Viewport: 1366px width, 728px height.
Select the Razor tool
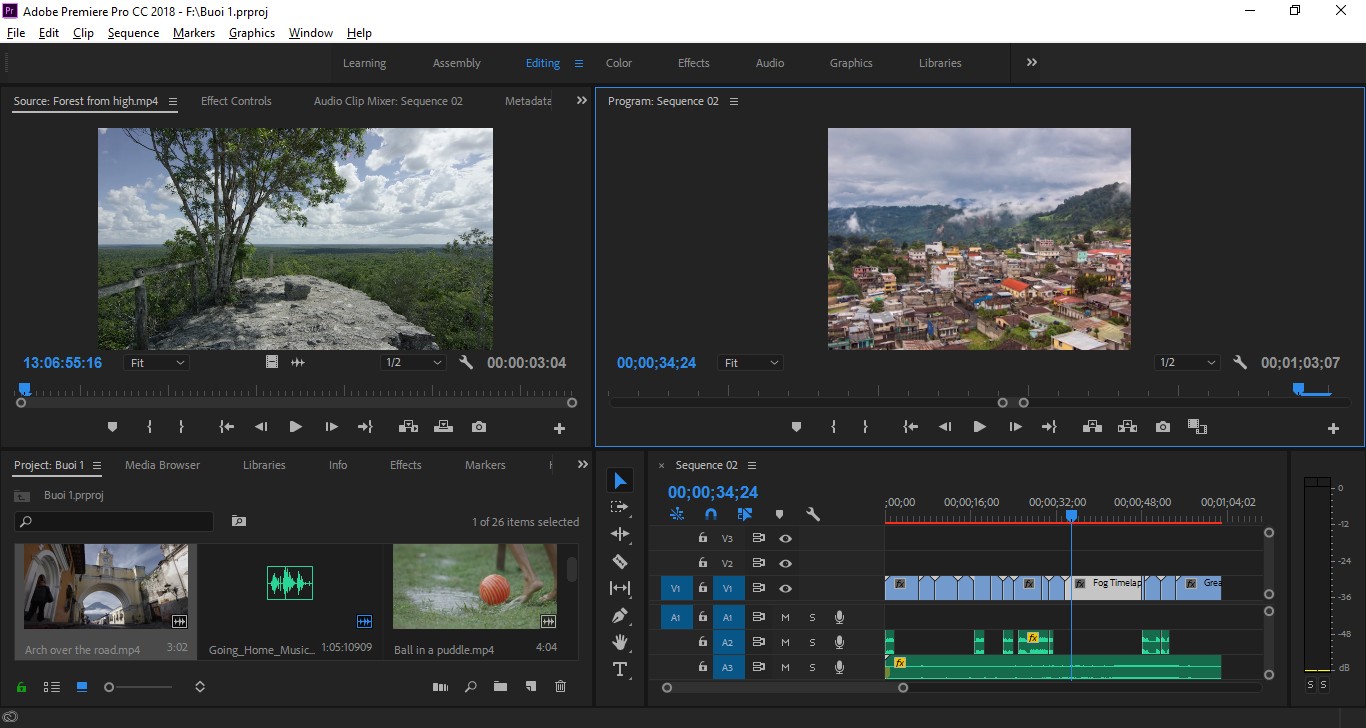[x=620, y=561]
